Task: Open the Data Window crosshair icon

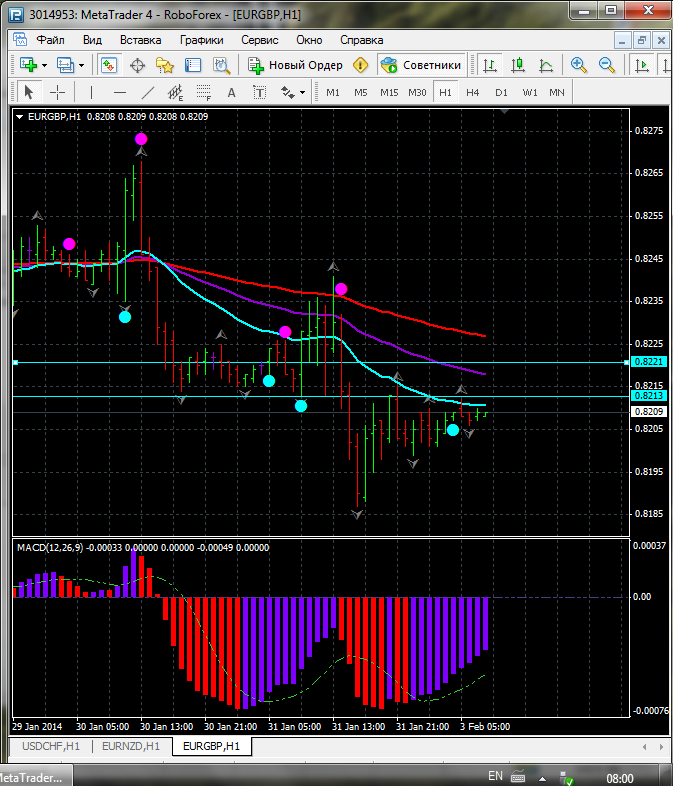Action: pyautogui.click(x=137, y=65)
